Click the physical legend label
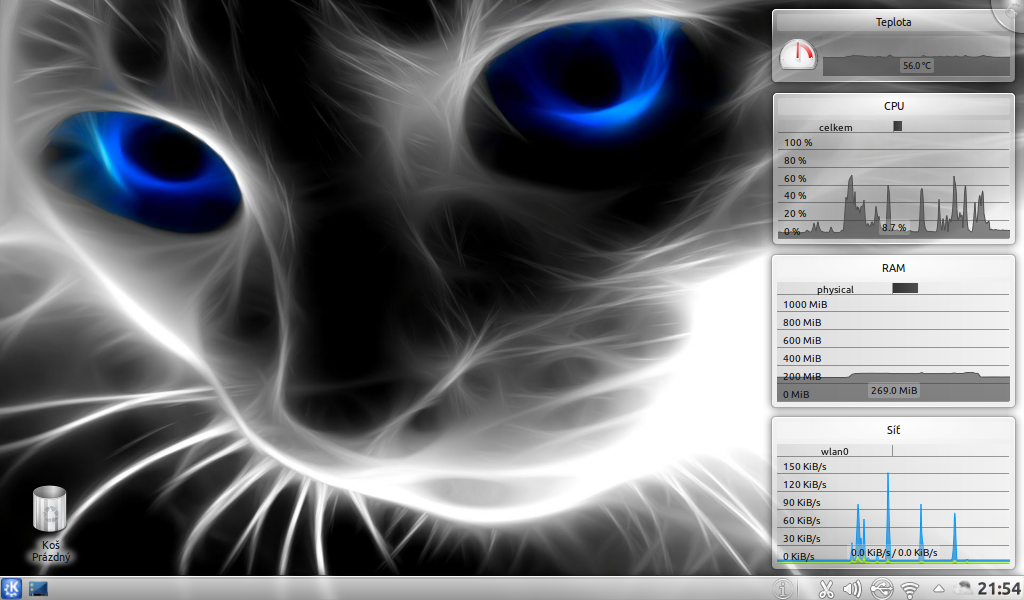Screen dimensions: 1024x600 click(x=835, y=289)
